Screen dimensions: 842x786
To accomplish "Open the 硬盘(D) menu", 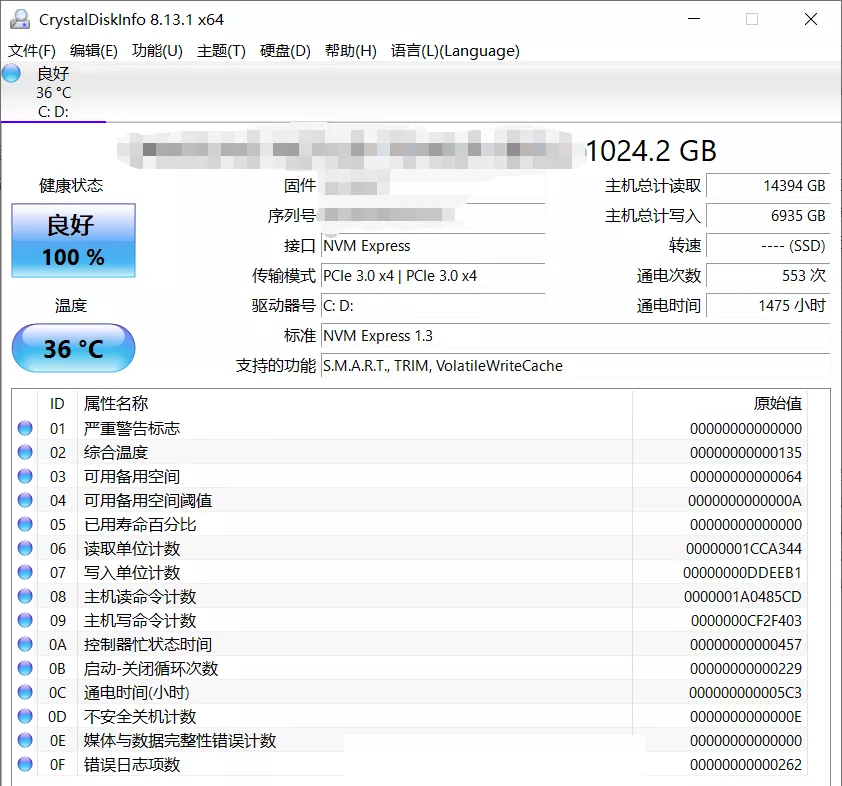I will (285, 51).
